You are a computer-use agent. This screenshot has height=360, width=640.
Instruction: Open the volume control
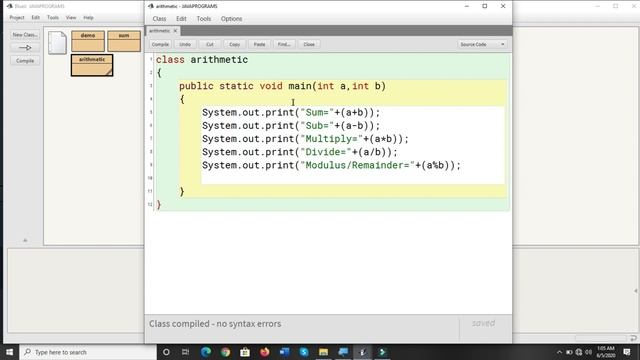click(589, 352)
